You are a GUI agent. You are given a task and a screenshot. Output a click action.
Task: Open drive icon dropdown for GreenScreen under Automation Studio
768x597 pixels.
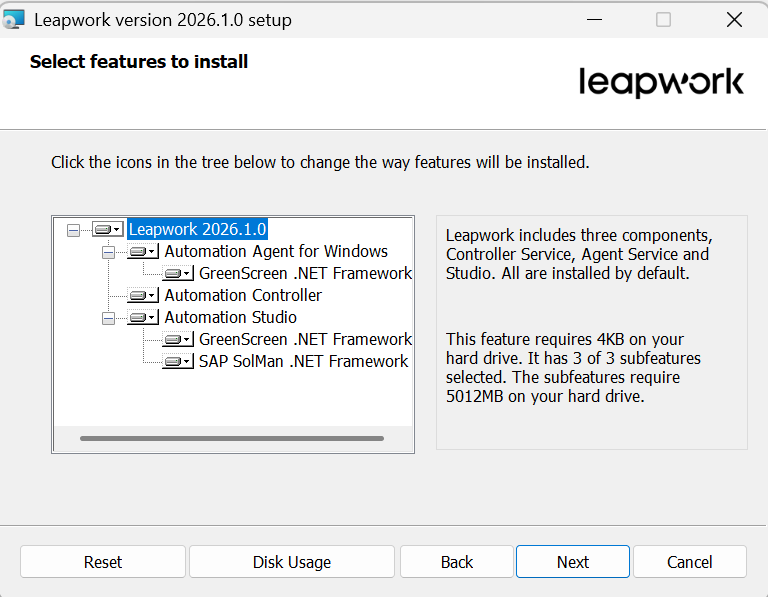pos(178,339)
